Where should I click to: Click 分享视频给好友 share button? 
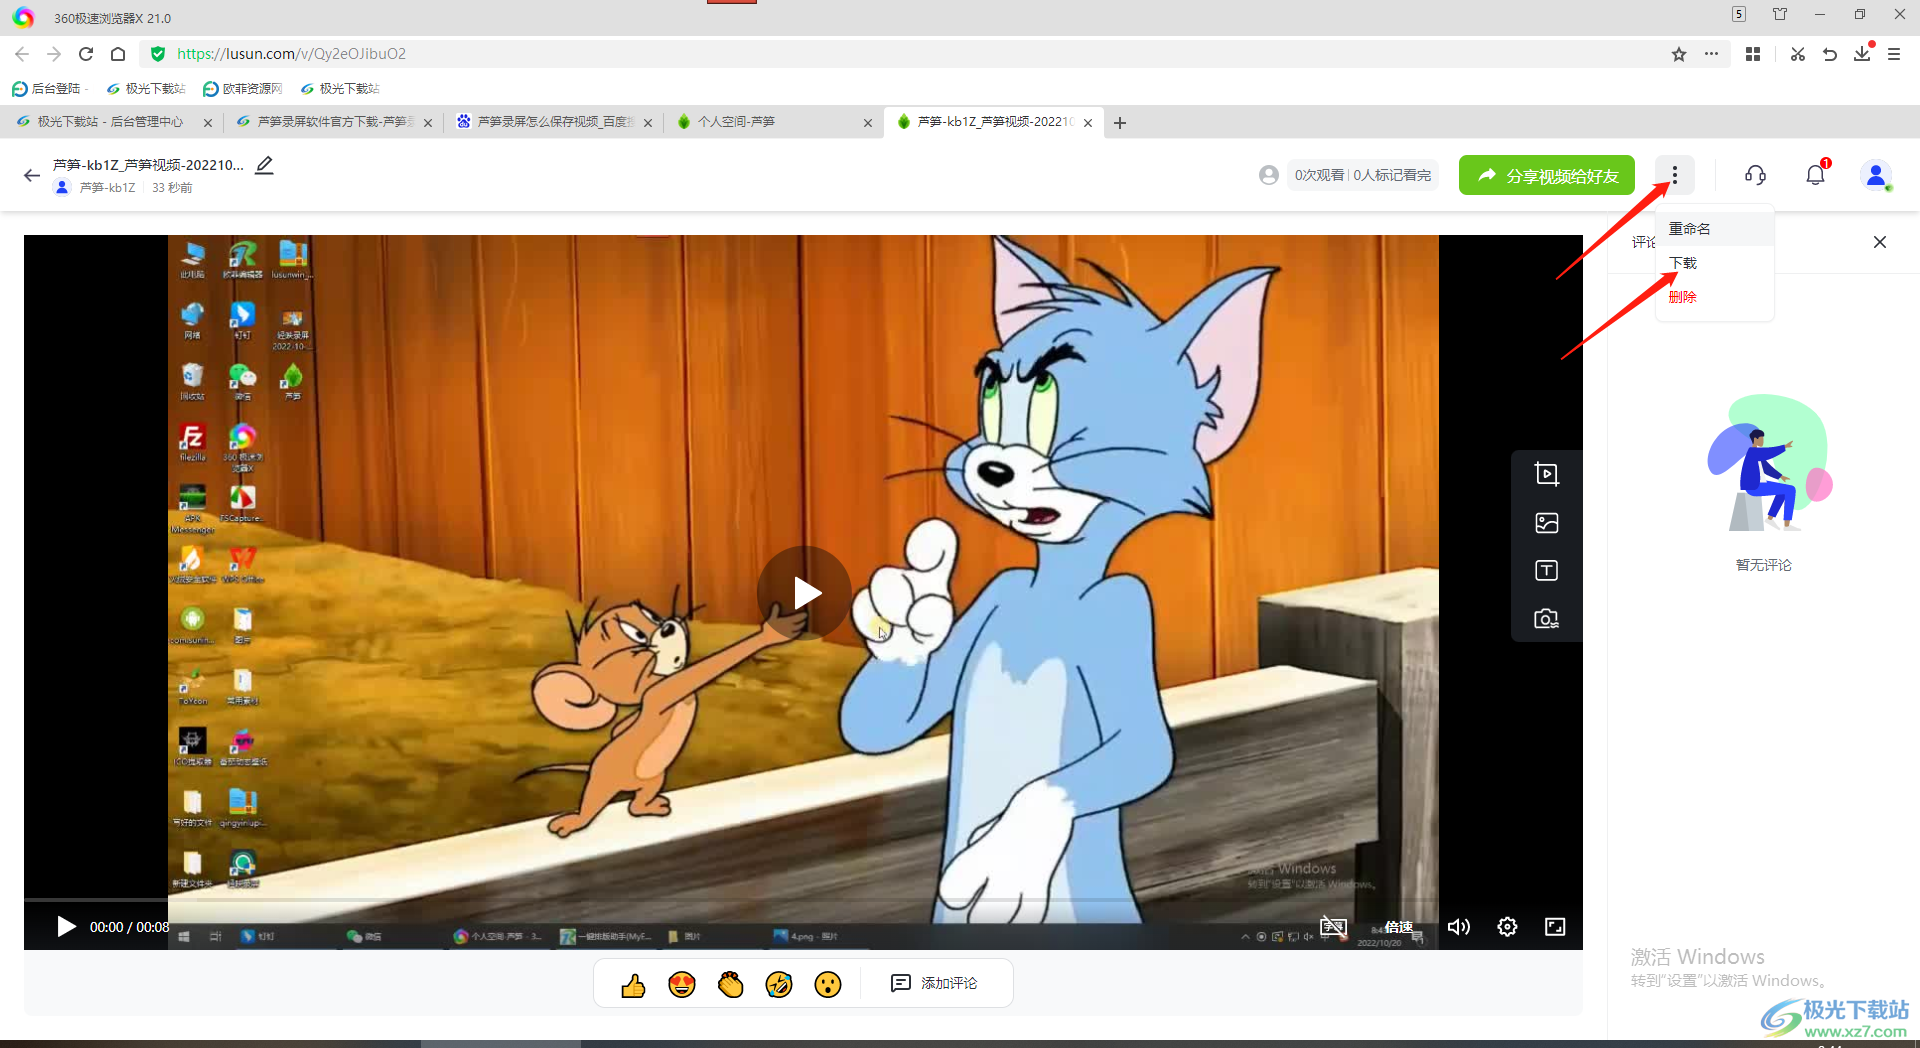click(x=1547, y=175)
